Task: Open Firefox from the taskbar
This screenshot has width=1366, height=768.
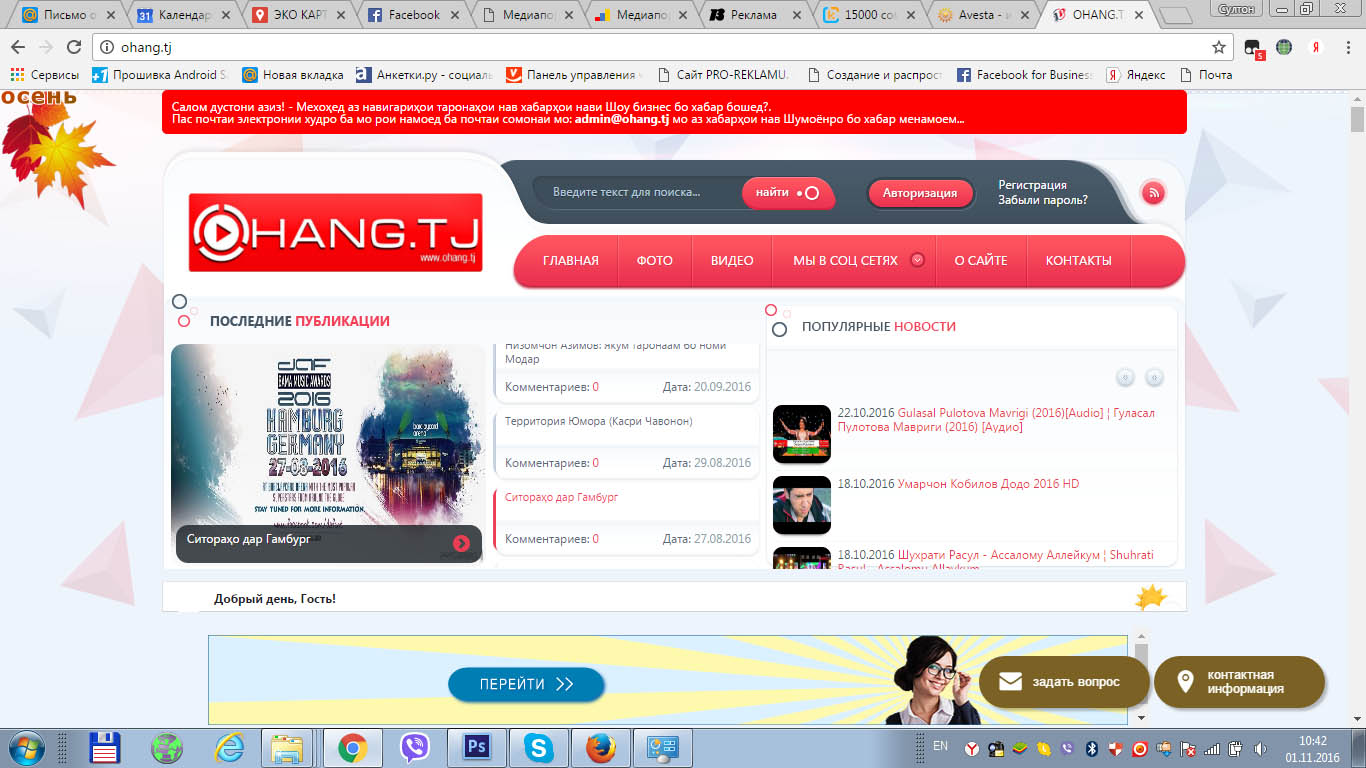Action: point(600,747)
